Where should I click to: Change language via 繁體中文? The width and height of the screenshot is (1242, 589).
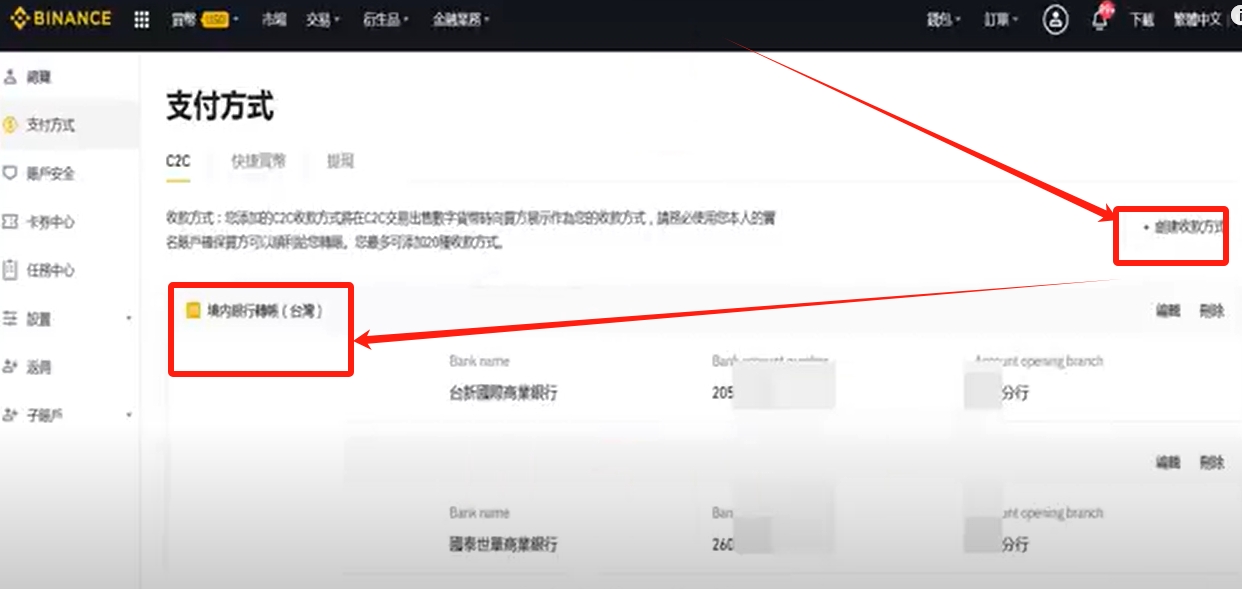click(1197, 20)
